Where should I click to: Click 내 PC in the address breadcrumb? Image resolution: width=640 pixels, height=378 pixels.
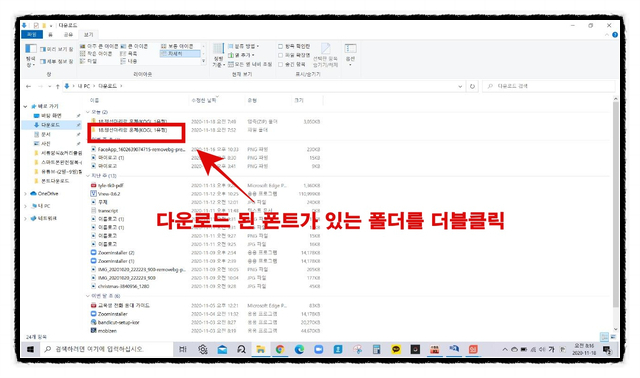pos(84,86)
